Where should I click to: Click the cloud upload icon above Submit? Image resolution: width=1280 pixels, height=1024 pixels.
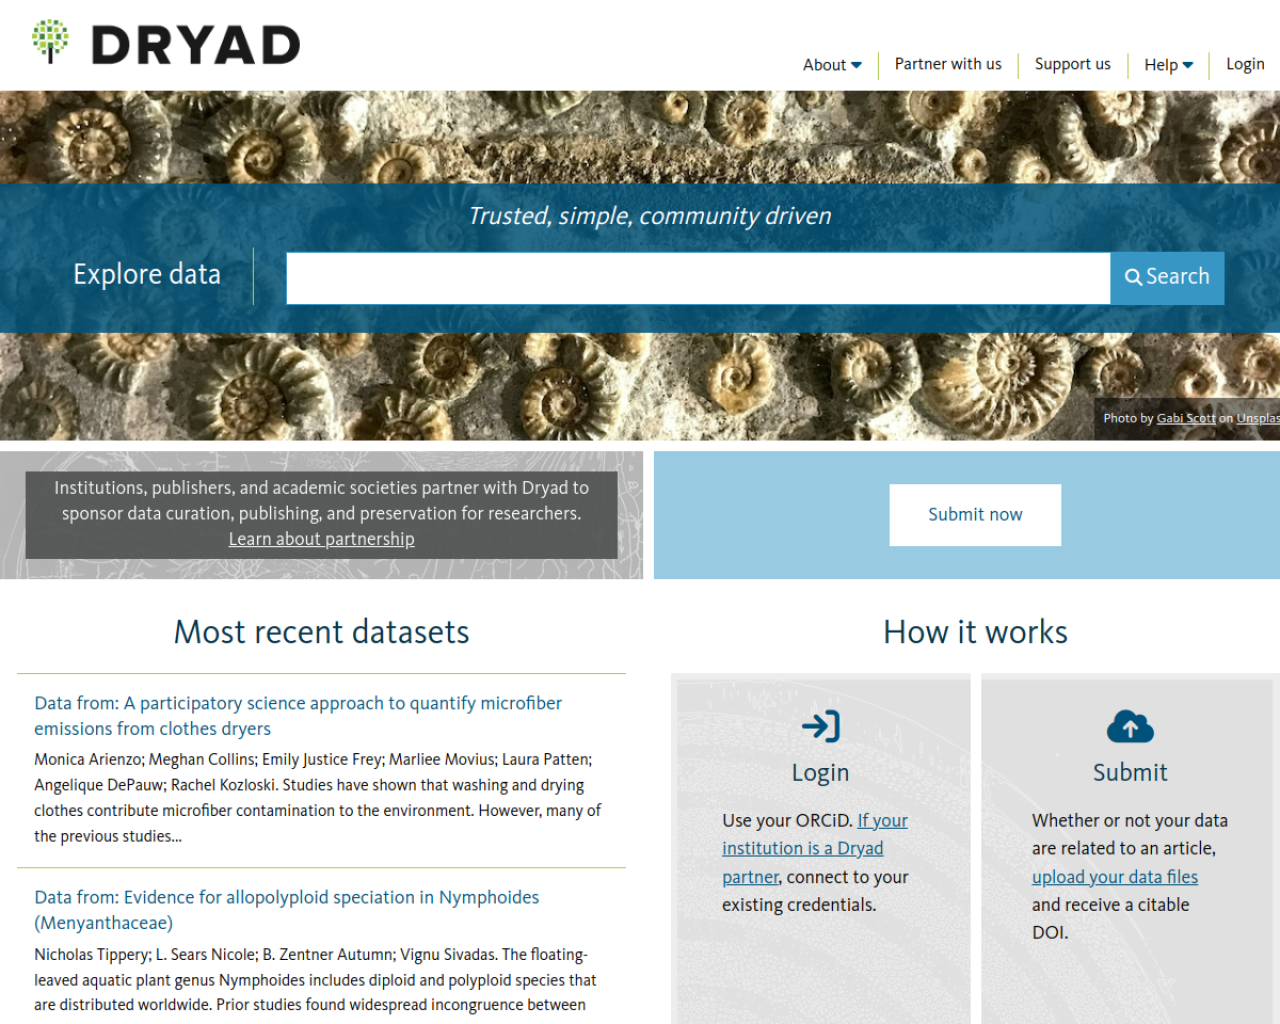click(1130, 727)
